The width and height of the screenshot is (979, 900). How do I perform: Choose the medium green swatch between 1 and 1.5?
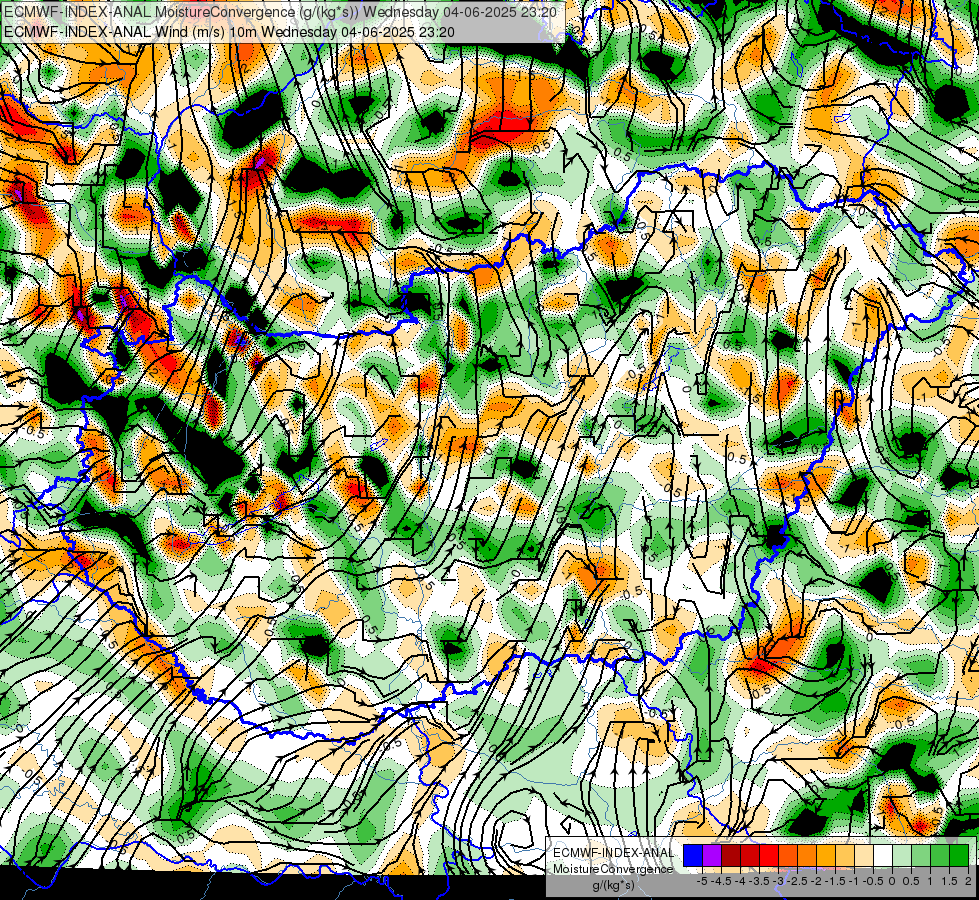(940, 855)
